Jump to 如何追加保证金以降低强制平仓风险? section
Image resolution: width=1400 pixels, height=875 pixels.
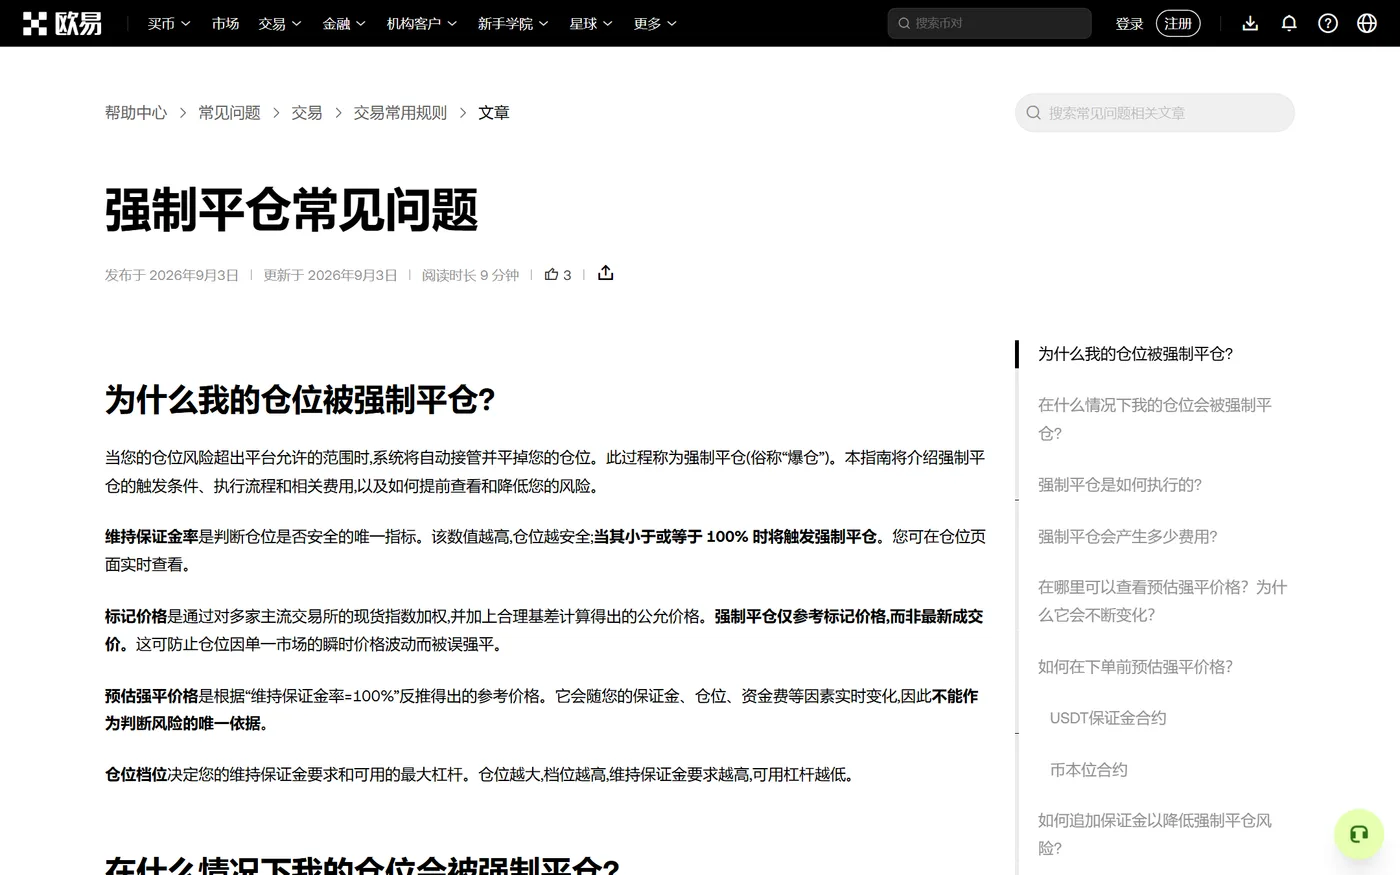tap(1155, 834)
